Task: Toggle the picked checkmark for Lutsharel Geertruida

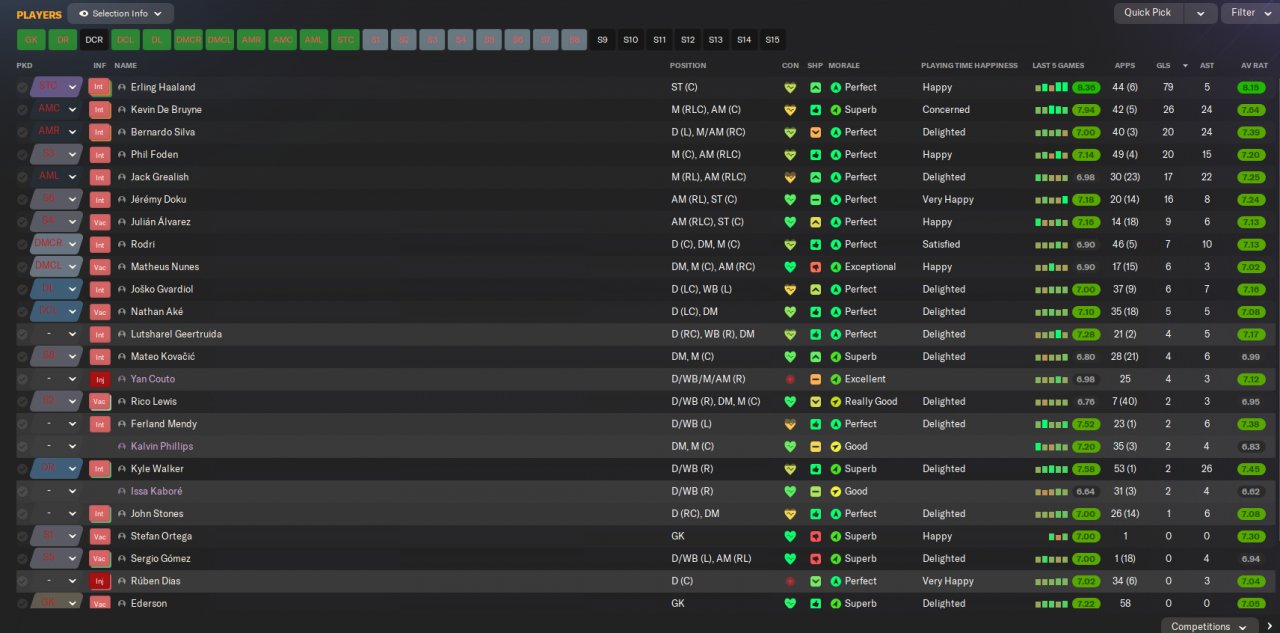Action: pos(23,334)
